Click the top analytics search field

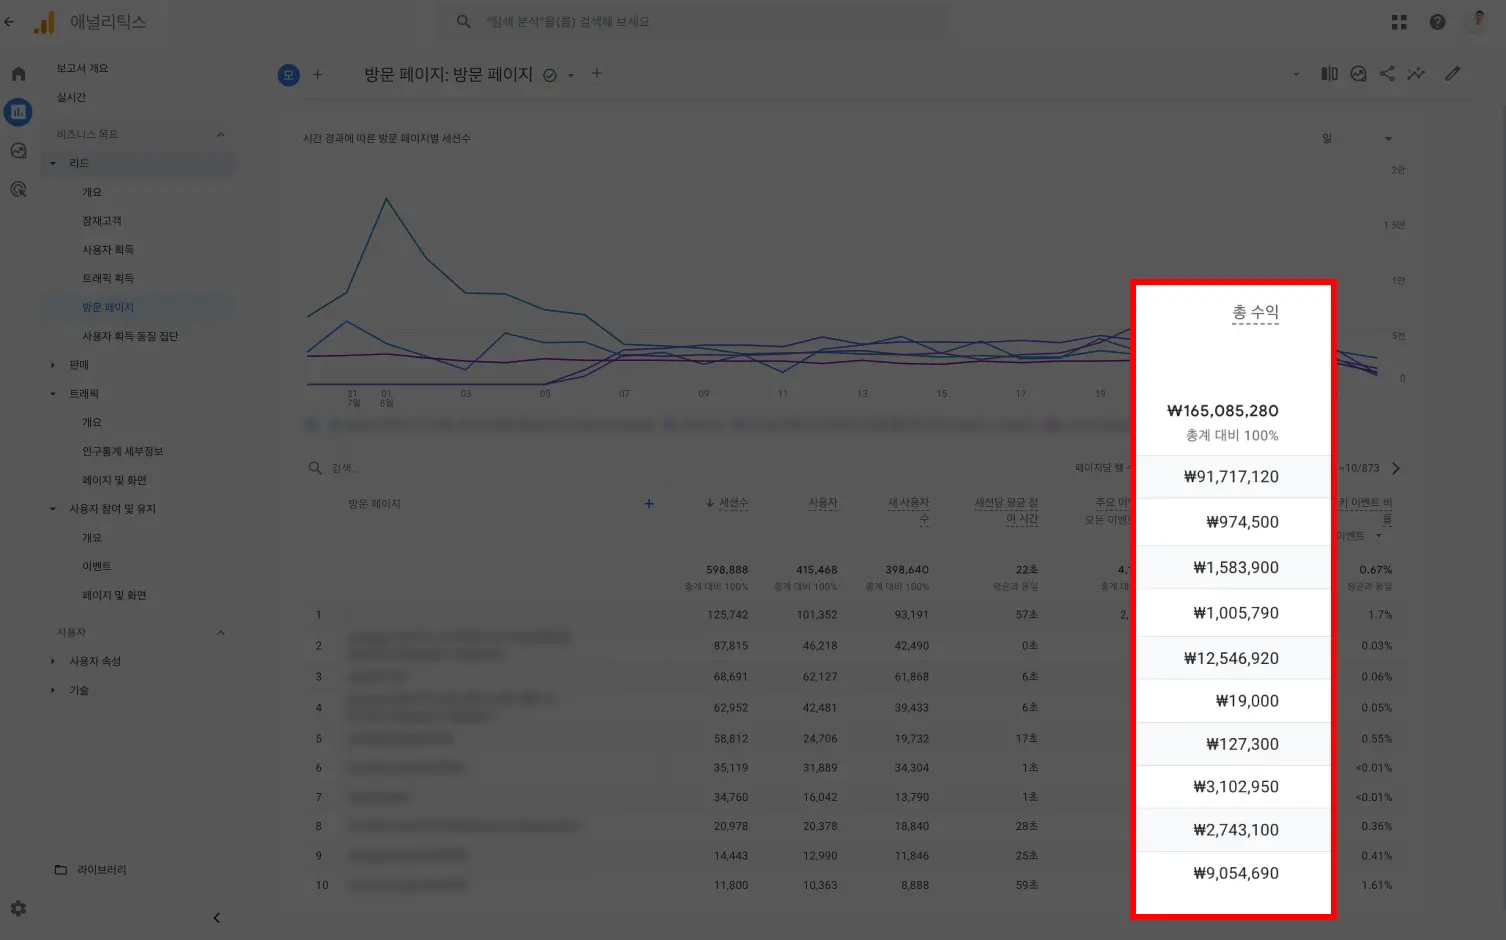[x=700, y=22]
